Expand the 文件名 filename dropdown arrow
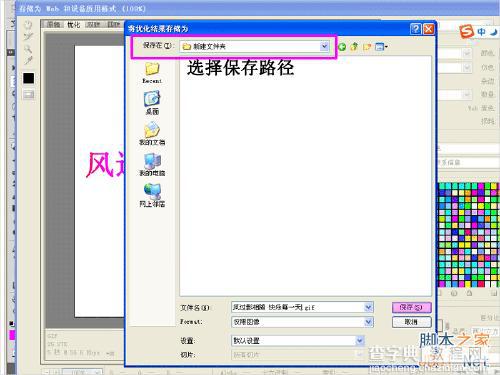 [368, 307]
